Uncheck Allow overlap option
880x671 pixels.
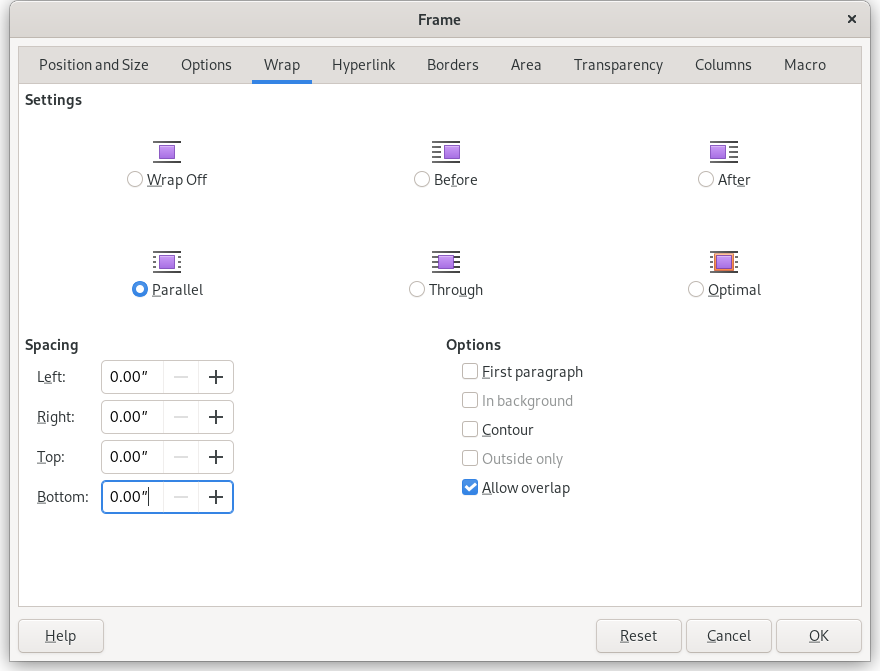(x=470, y=488)
